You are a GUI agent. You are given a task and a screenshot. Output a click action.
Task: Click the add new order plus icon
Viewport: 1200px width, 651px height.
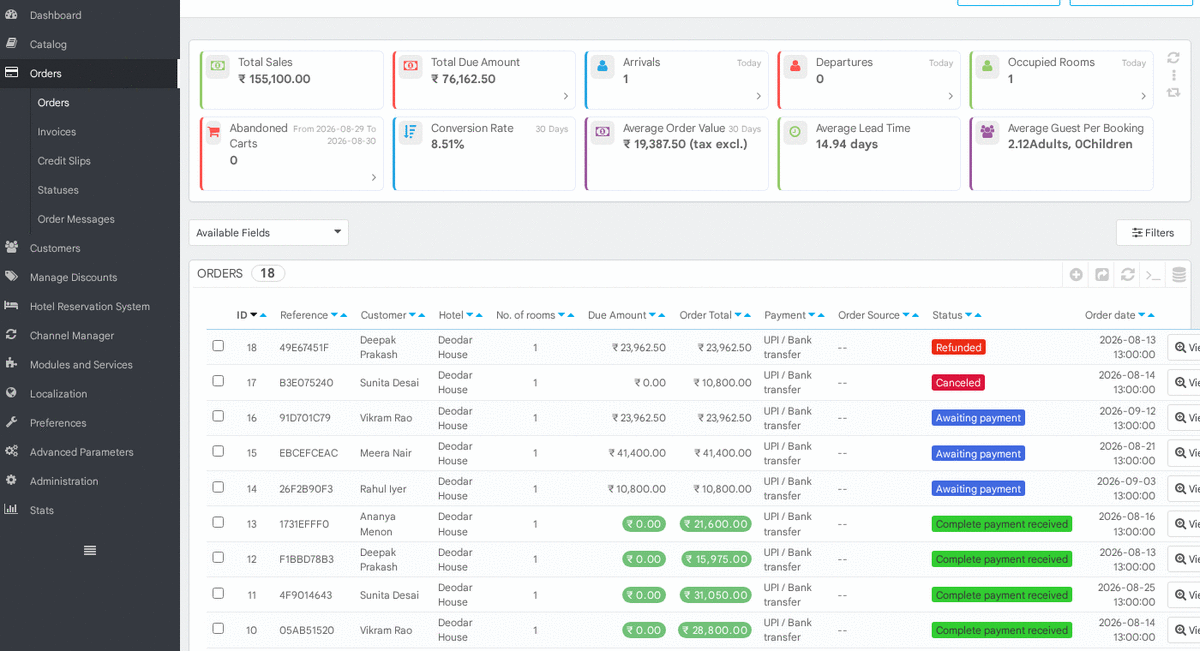[1076, 274]
